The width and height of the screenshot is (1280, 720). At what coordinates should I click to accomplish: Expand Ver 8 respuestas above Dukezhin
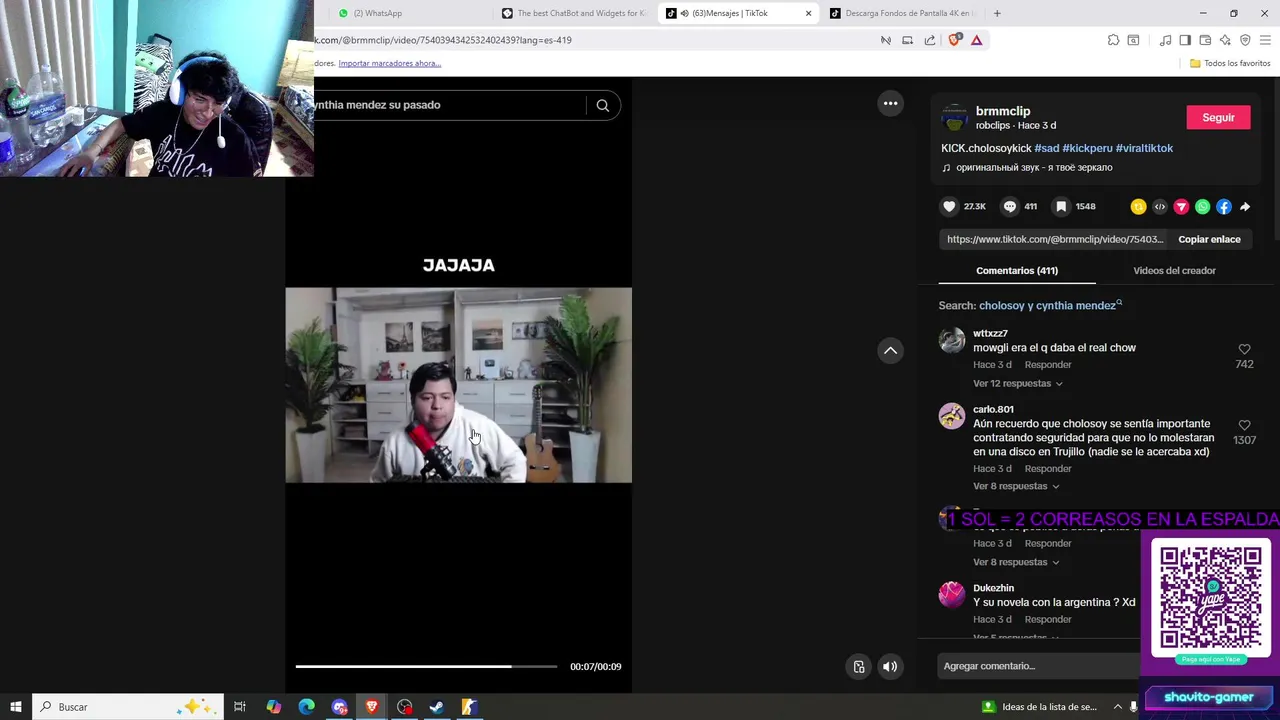[1016, 562]
